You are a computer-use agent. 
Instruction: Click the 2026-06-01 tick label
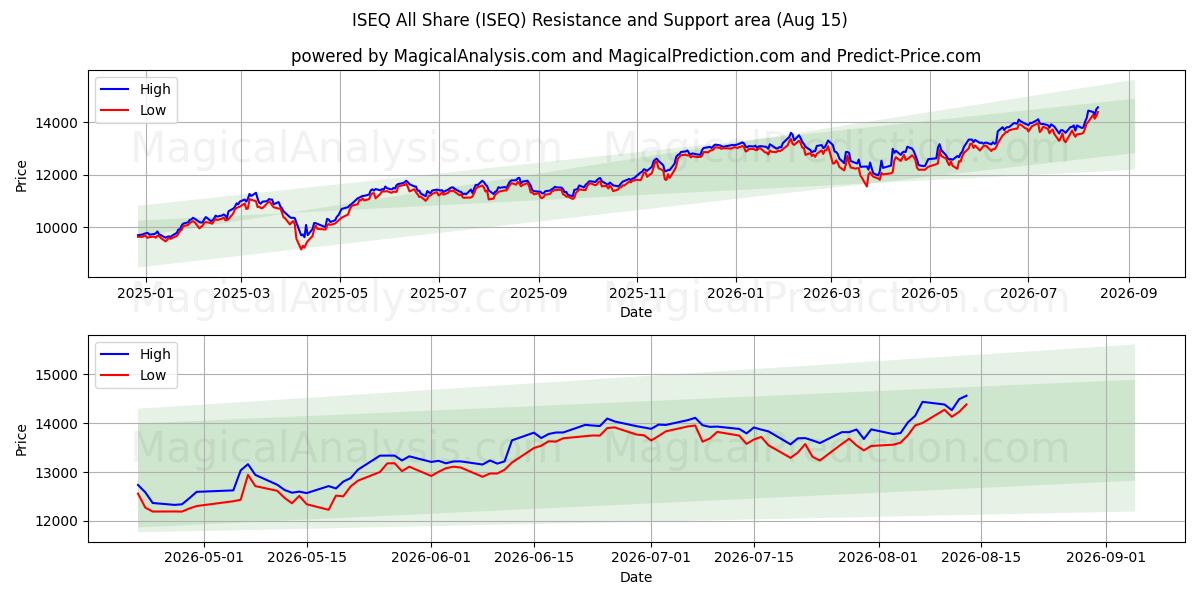click(431, 558)
